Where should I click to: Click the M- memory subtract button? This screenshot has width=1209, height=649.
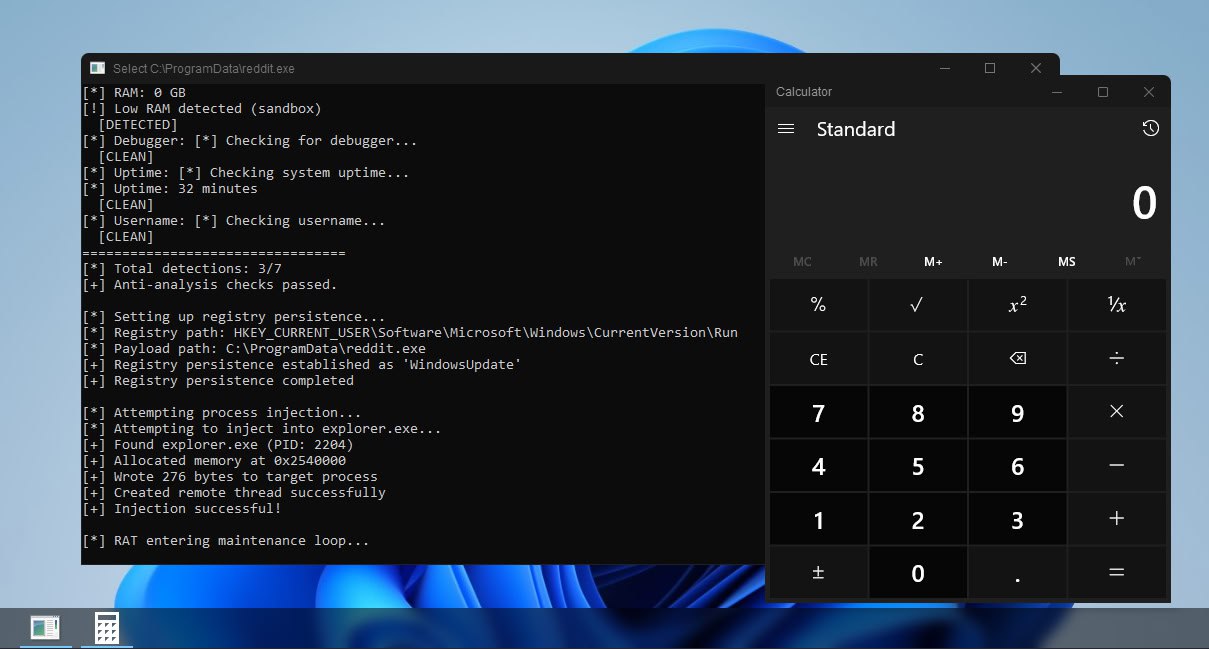click(x=1000, y=262)
